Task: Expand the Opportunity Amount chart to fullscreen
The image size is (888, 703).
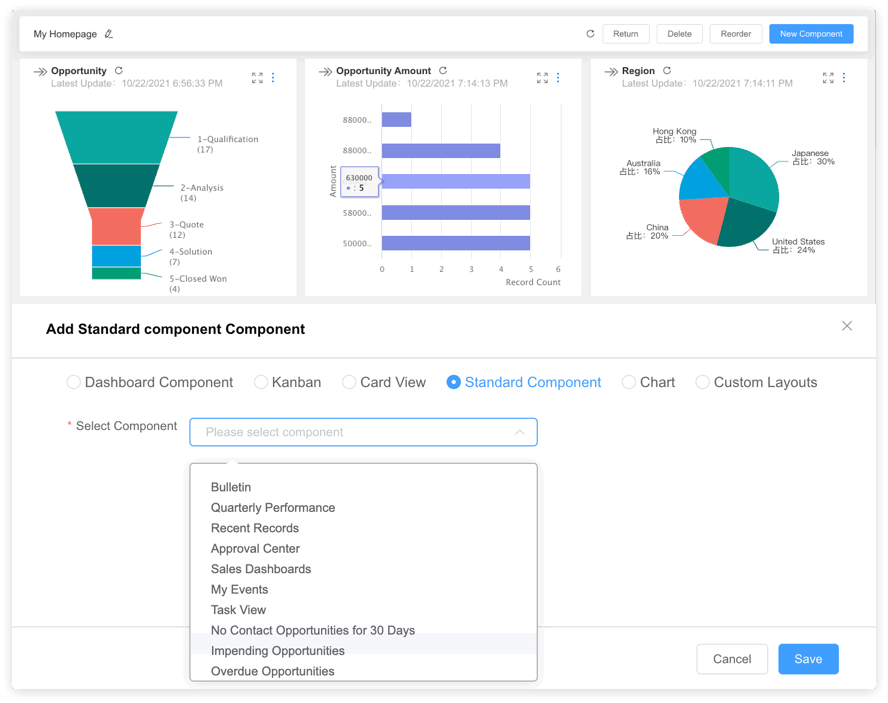Action: [542, 78]
